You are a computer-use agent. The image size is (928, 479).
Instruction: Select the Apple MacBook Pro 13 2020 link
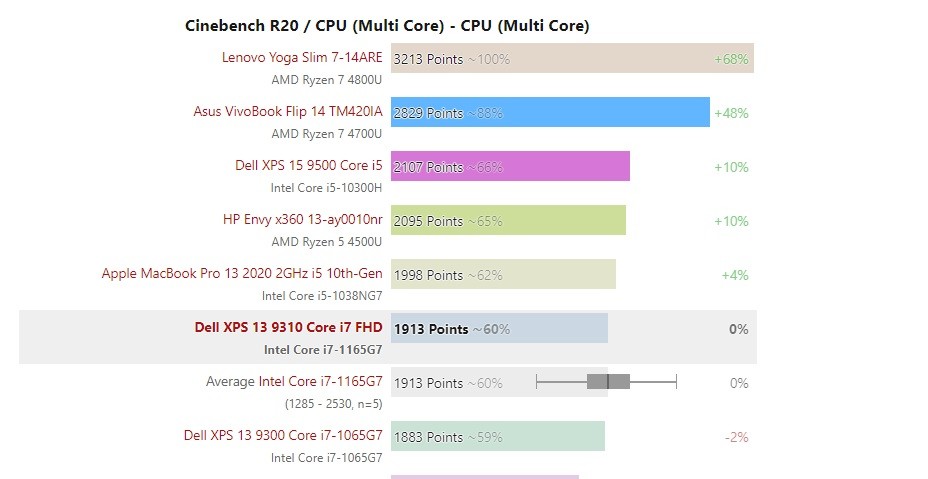pos(242,273)
